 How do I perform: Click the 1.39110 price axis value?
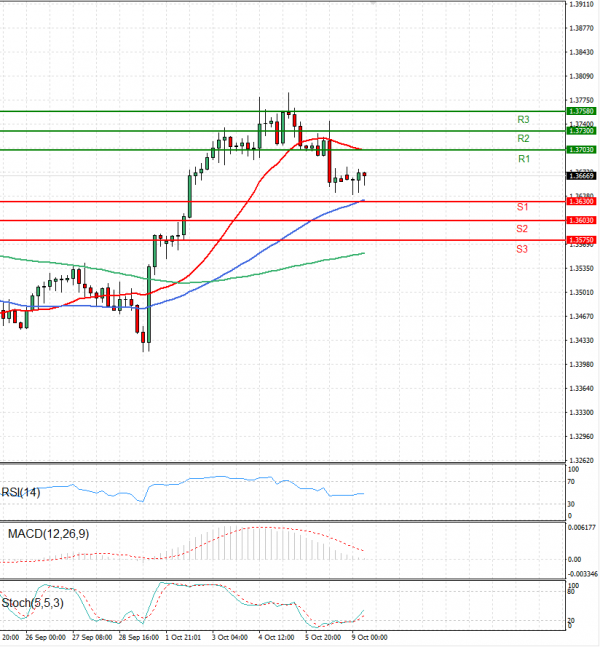(581, 4)
